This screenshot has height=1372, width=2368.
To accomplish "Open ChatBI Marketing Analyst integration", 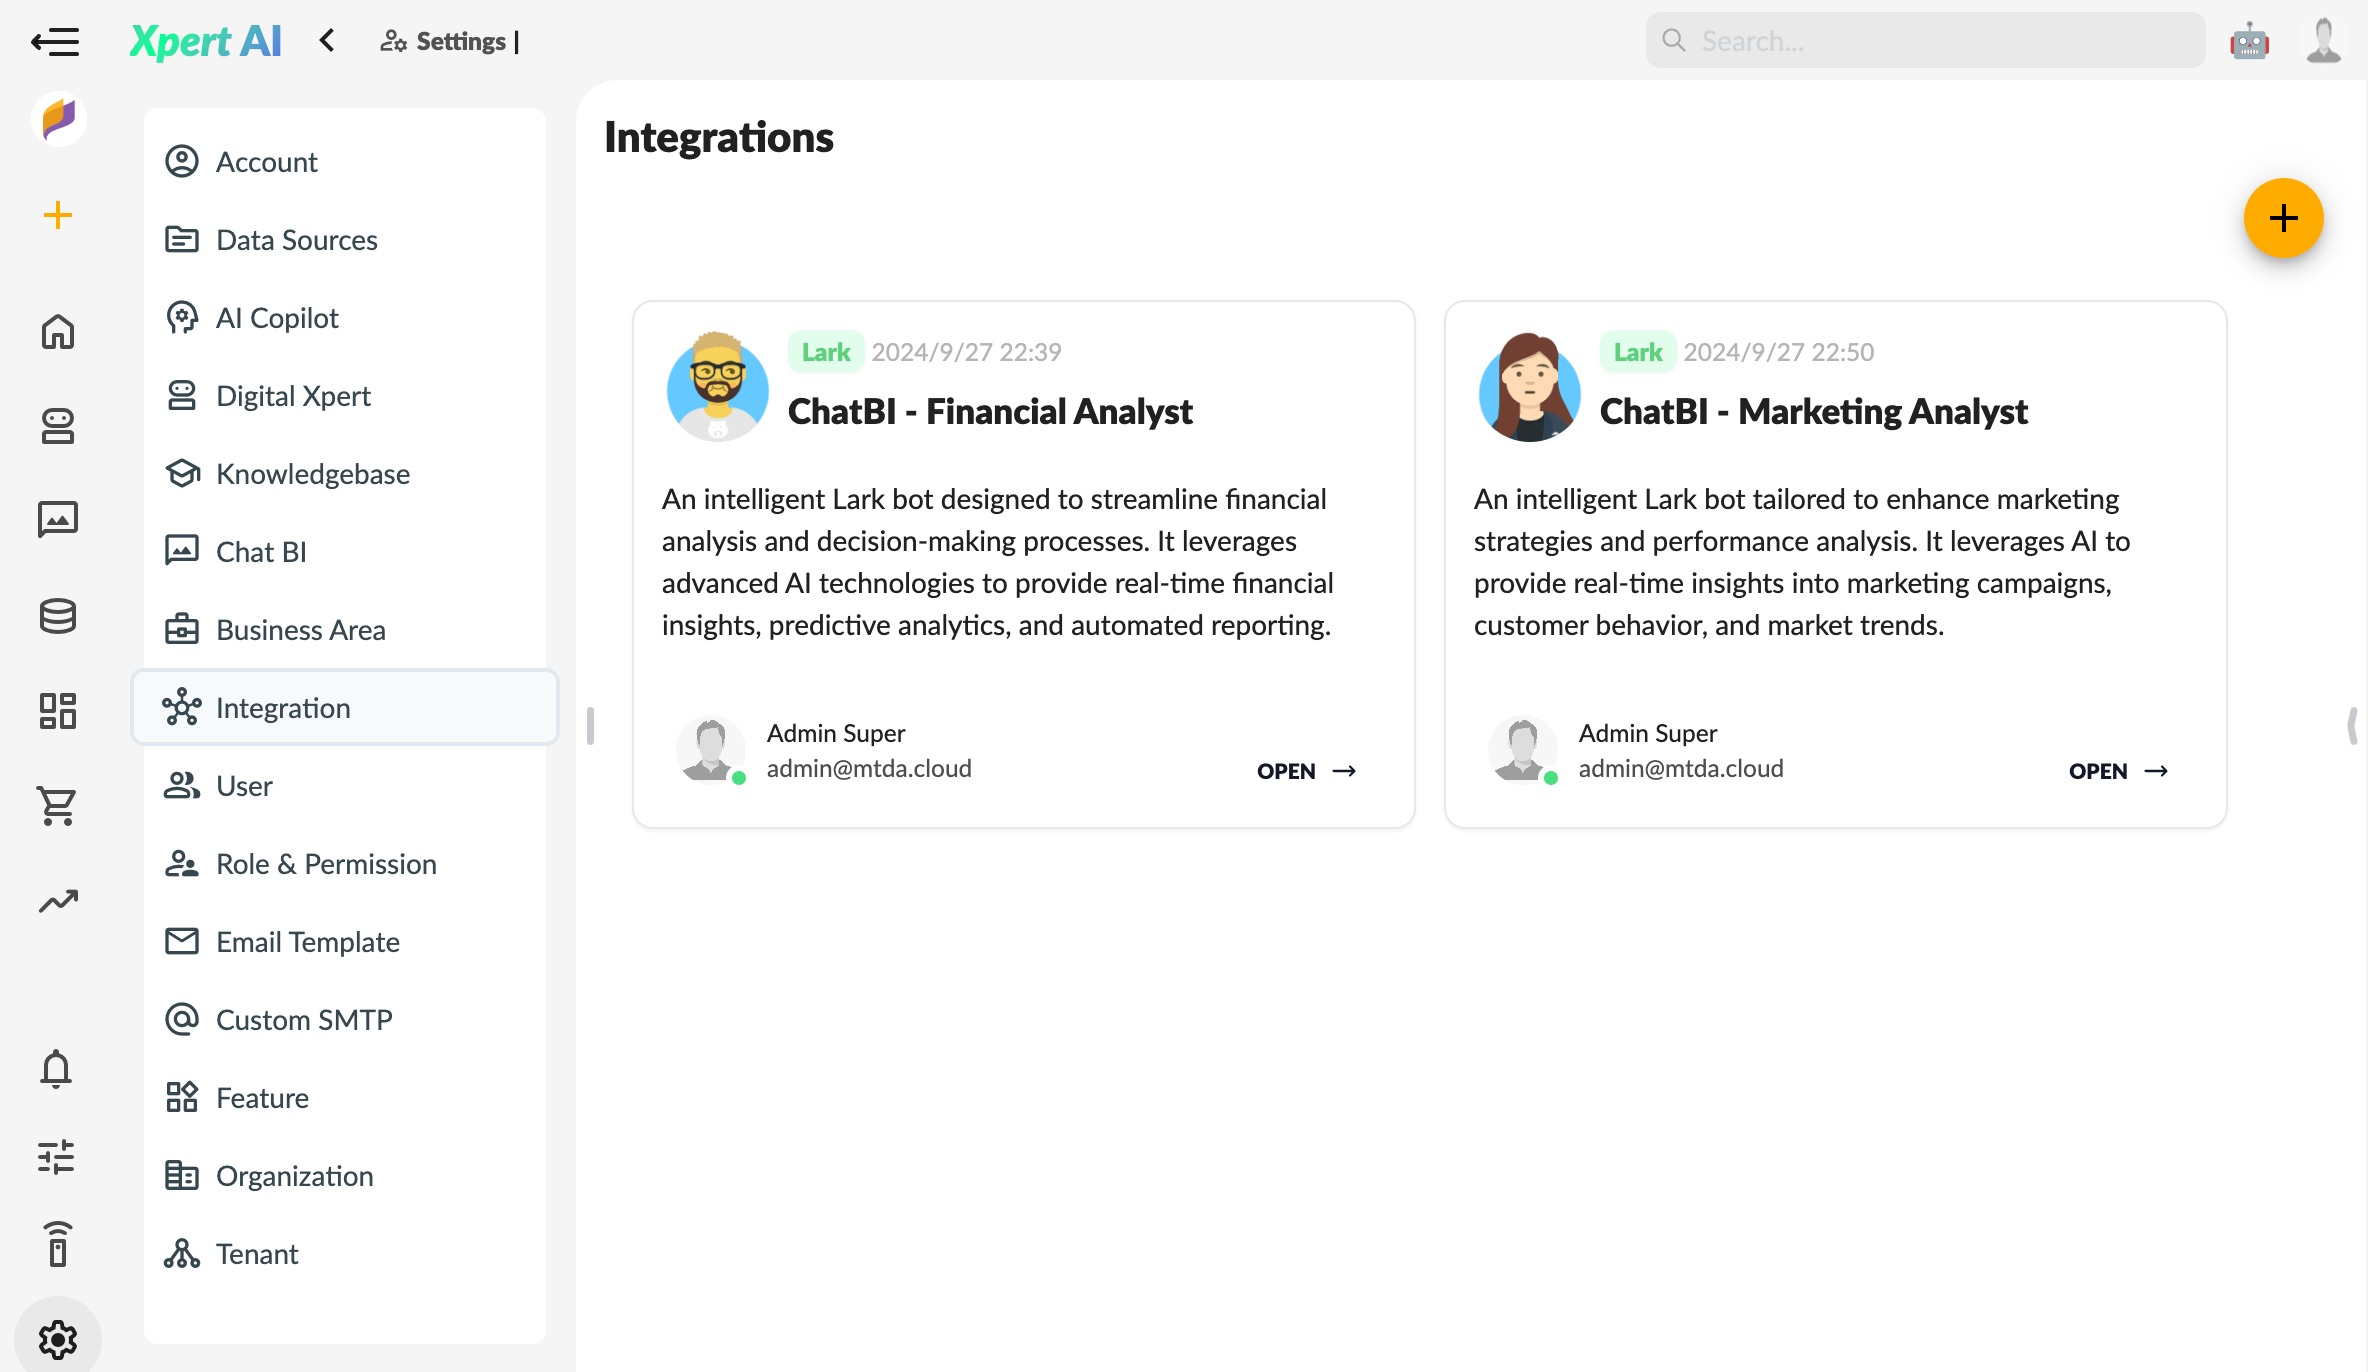I will (2120, 771).
